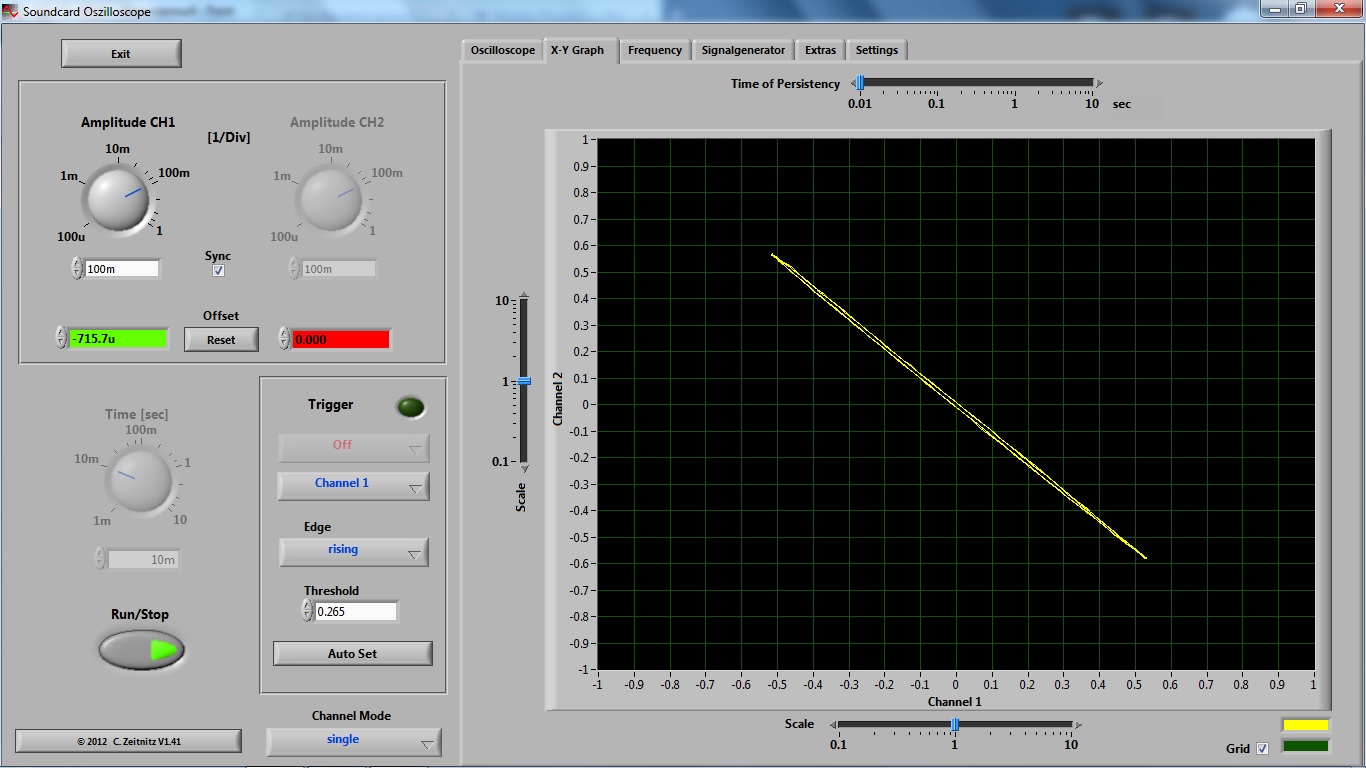Screen dimensions: 1366x768
Task: Click the Trigger indicator LED
Action: pos(410,407)
